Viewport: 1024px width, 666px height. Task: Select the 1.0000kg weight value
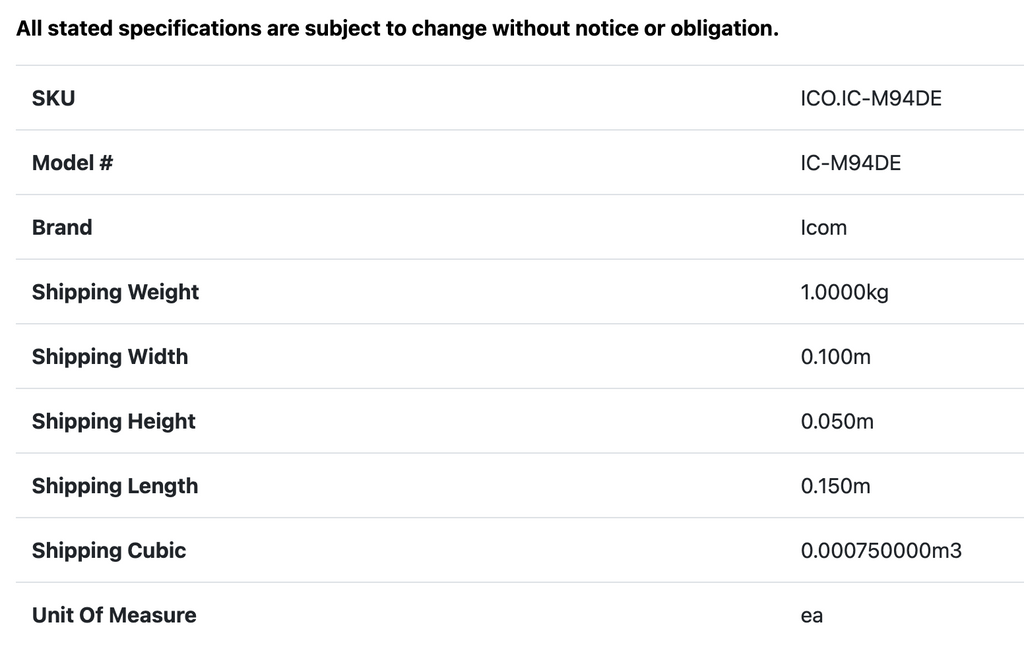845,292
